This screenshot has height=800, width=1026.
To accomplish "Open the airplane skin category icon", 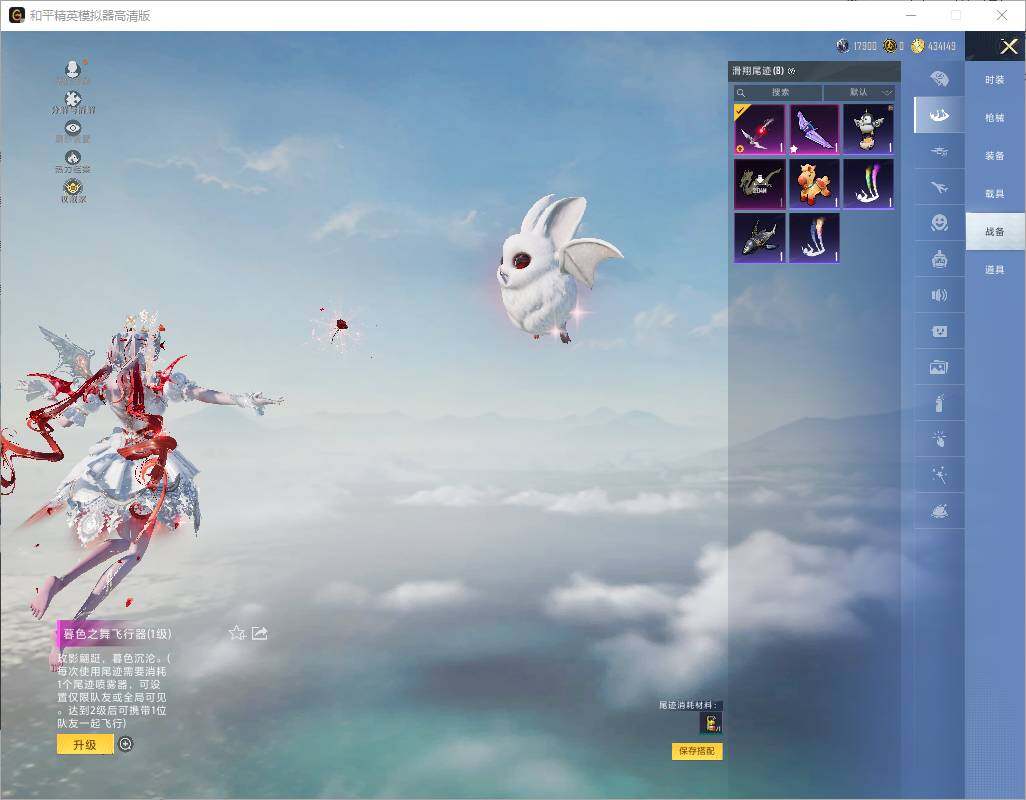I will click(x=940, y=188).
